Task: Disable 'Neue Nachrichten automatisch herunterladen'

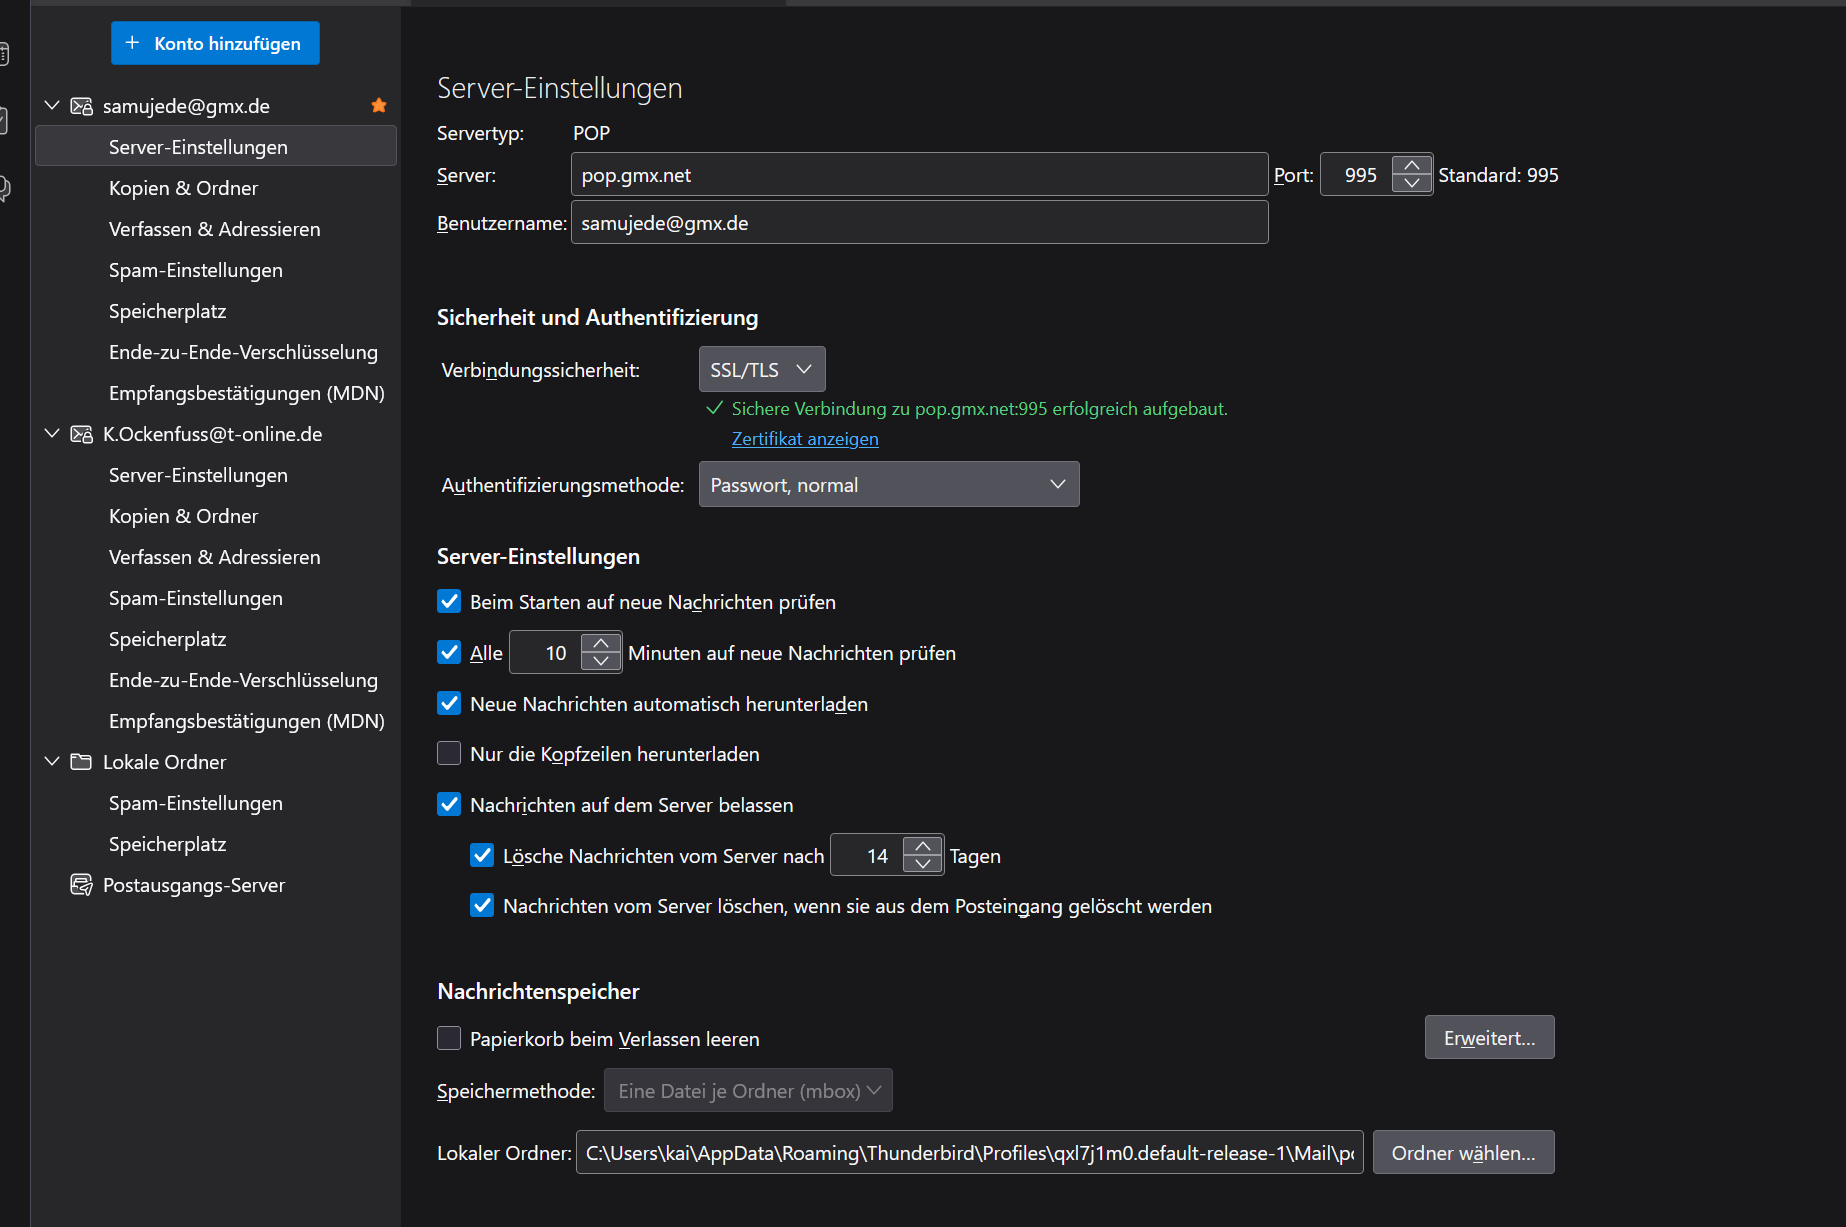Action: [449, 703]
